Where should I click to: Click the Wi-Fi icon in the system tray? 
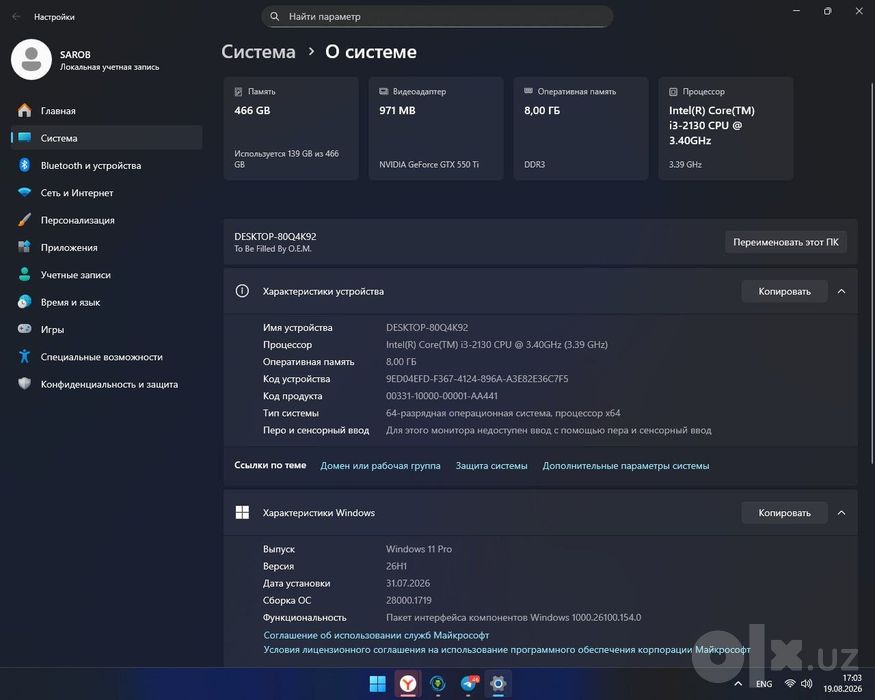(790, 684)
